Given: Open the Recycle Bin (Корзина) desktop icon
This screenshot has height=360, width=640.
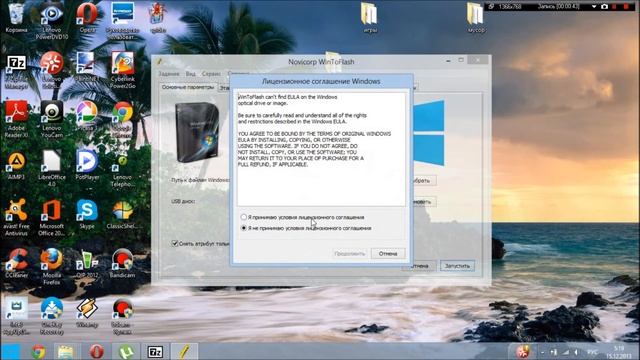Looking at the screenshot, I should (16, 17).
